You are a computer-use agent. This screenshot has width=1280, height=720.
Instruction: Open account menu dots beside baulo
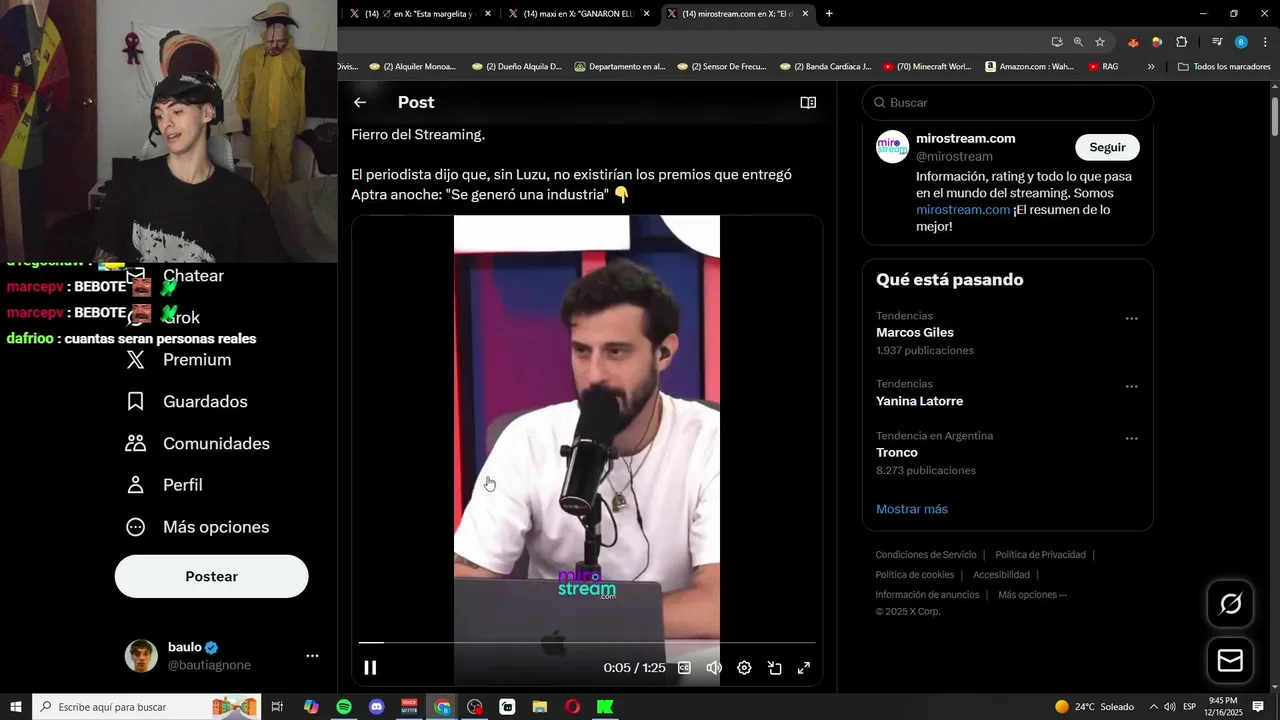(312, 656)
